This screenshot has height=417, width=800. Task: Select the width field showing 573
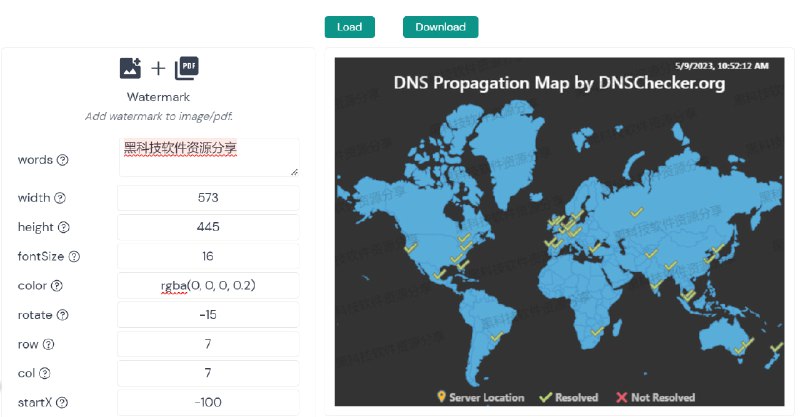(x=208, y=198)
